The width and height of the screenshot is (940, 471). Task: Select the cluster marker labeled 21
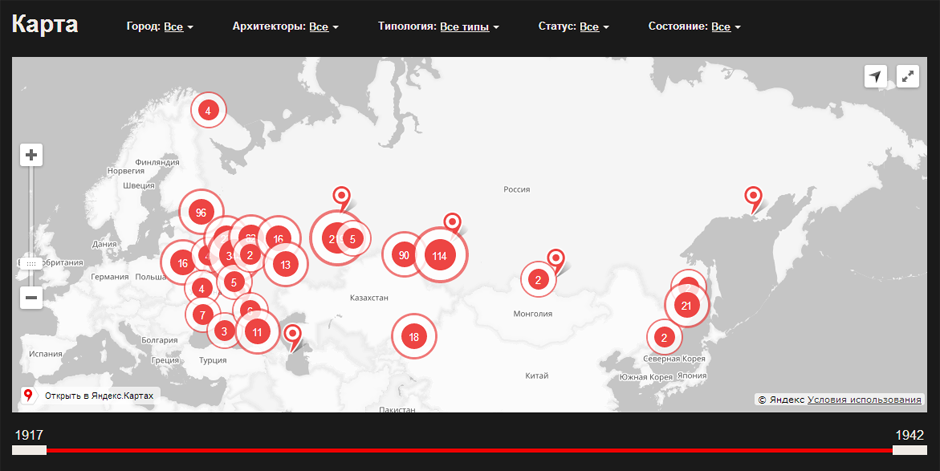coord(686,306)
